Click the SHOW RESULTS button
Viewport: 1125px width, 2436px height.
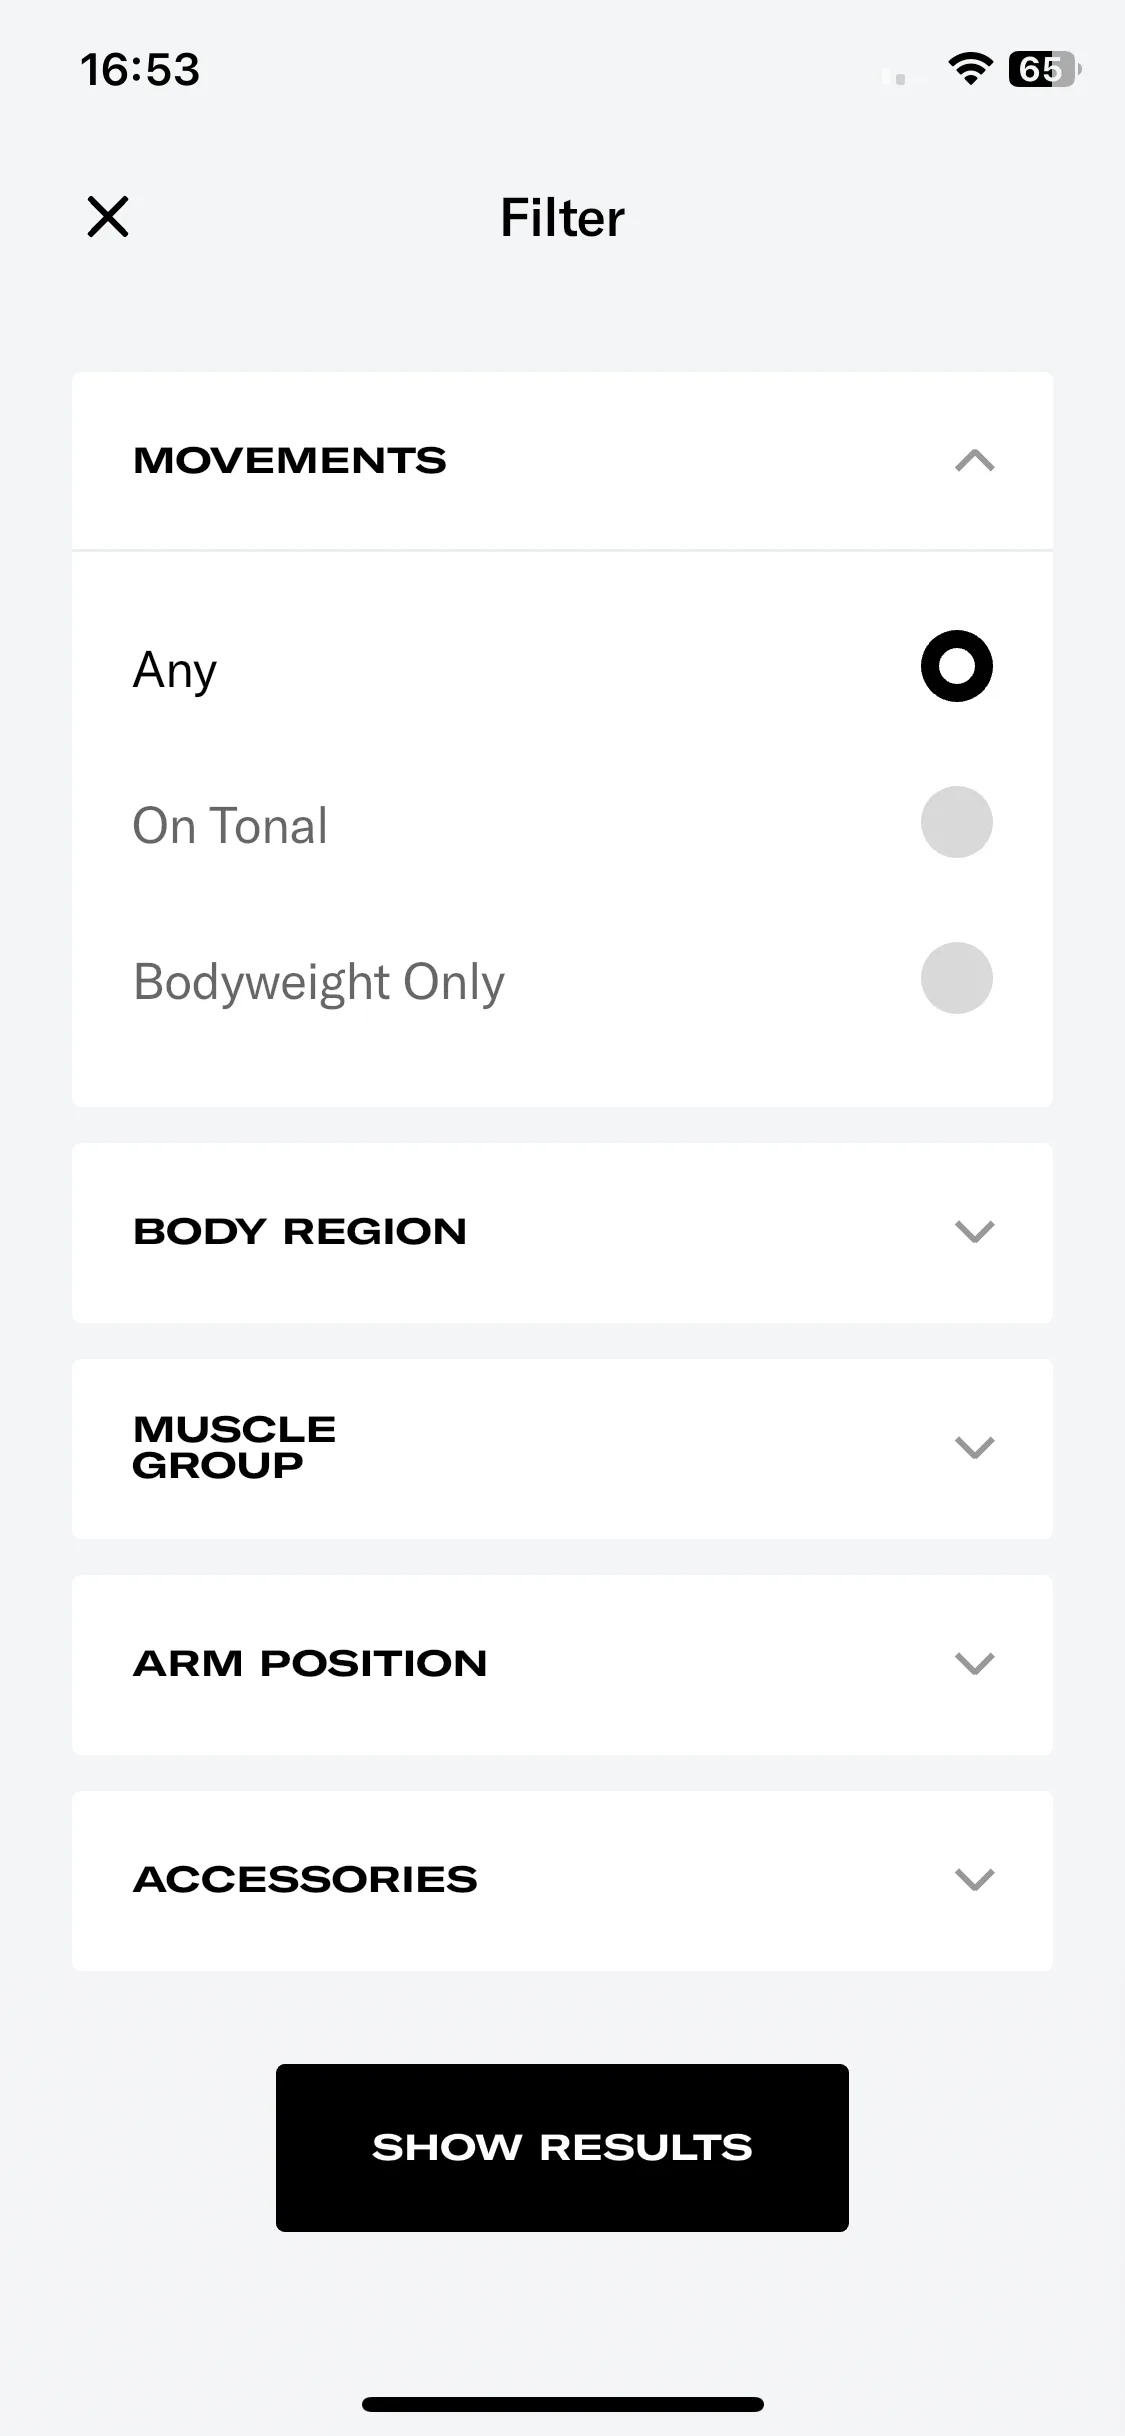[562, 2148]
